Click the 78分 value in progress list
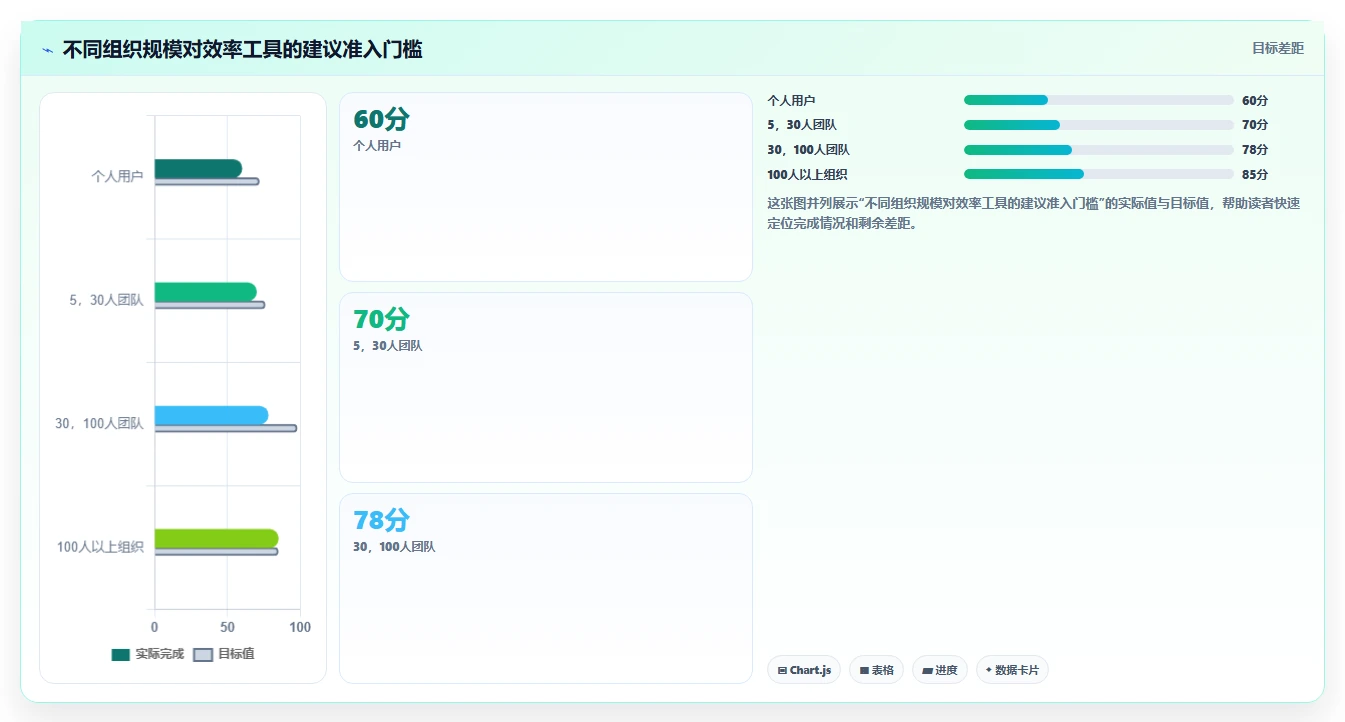This screenshot has width=1345, height=722. click(1255, 150)
